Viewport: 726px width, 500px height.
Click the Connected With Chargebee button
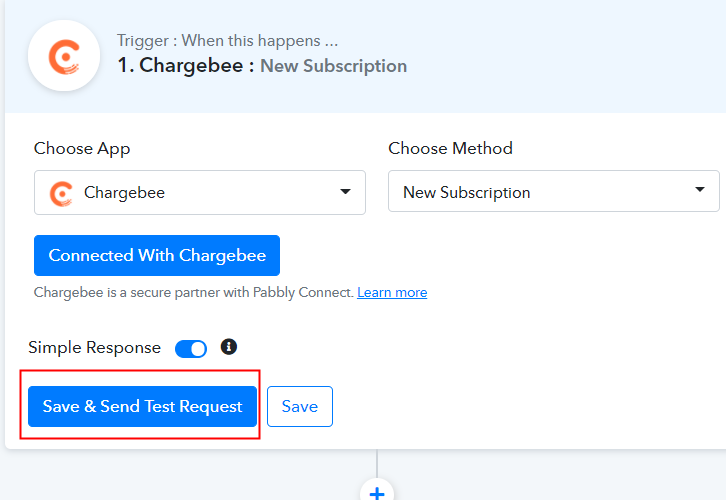(157, 256)
